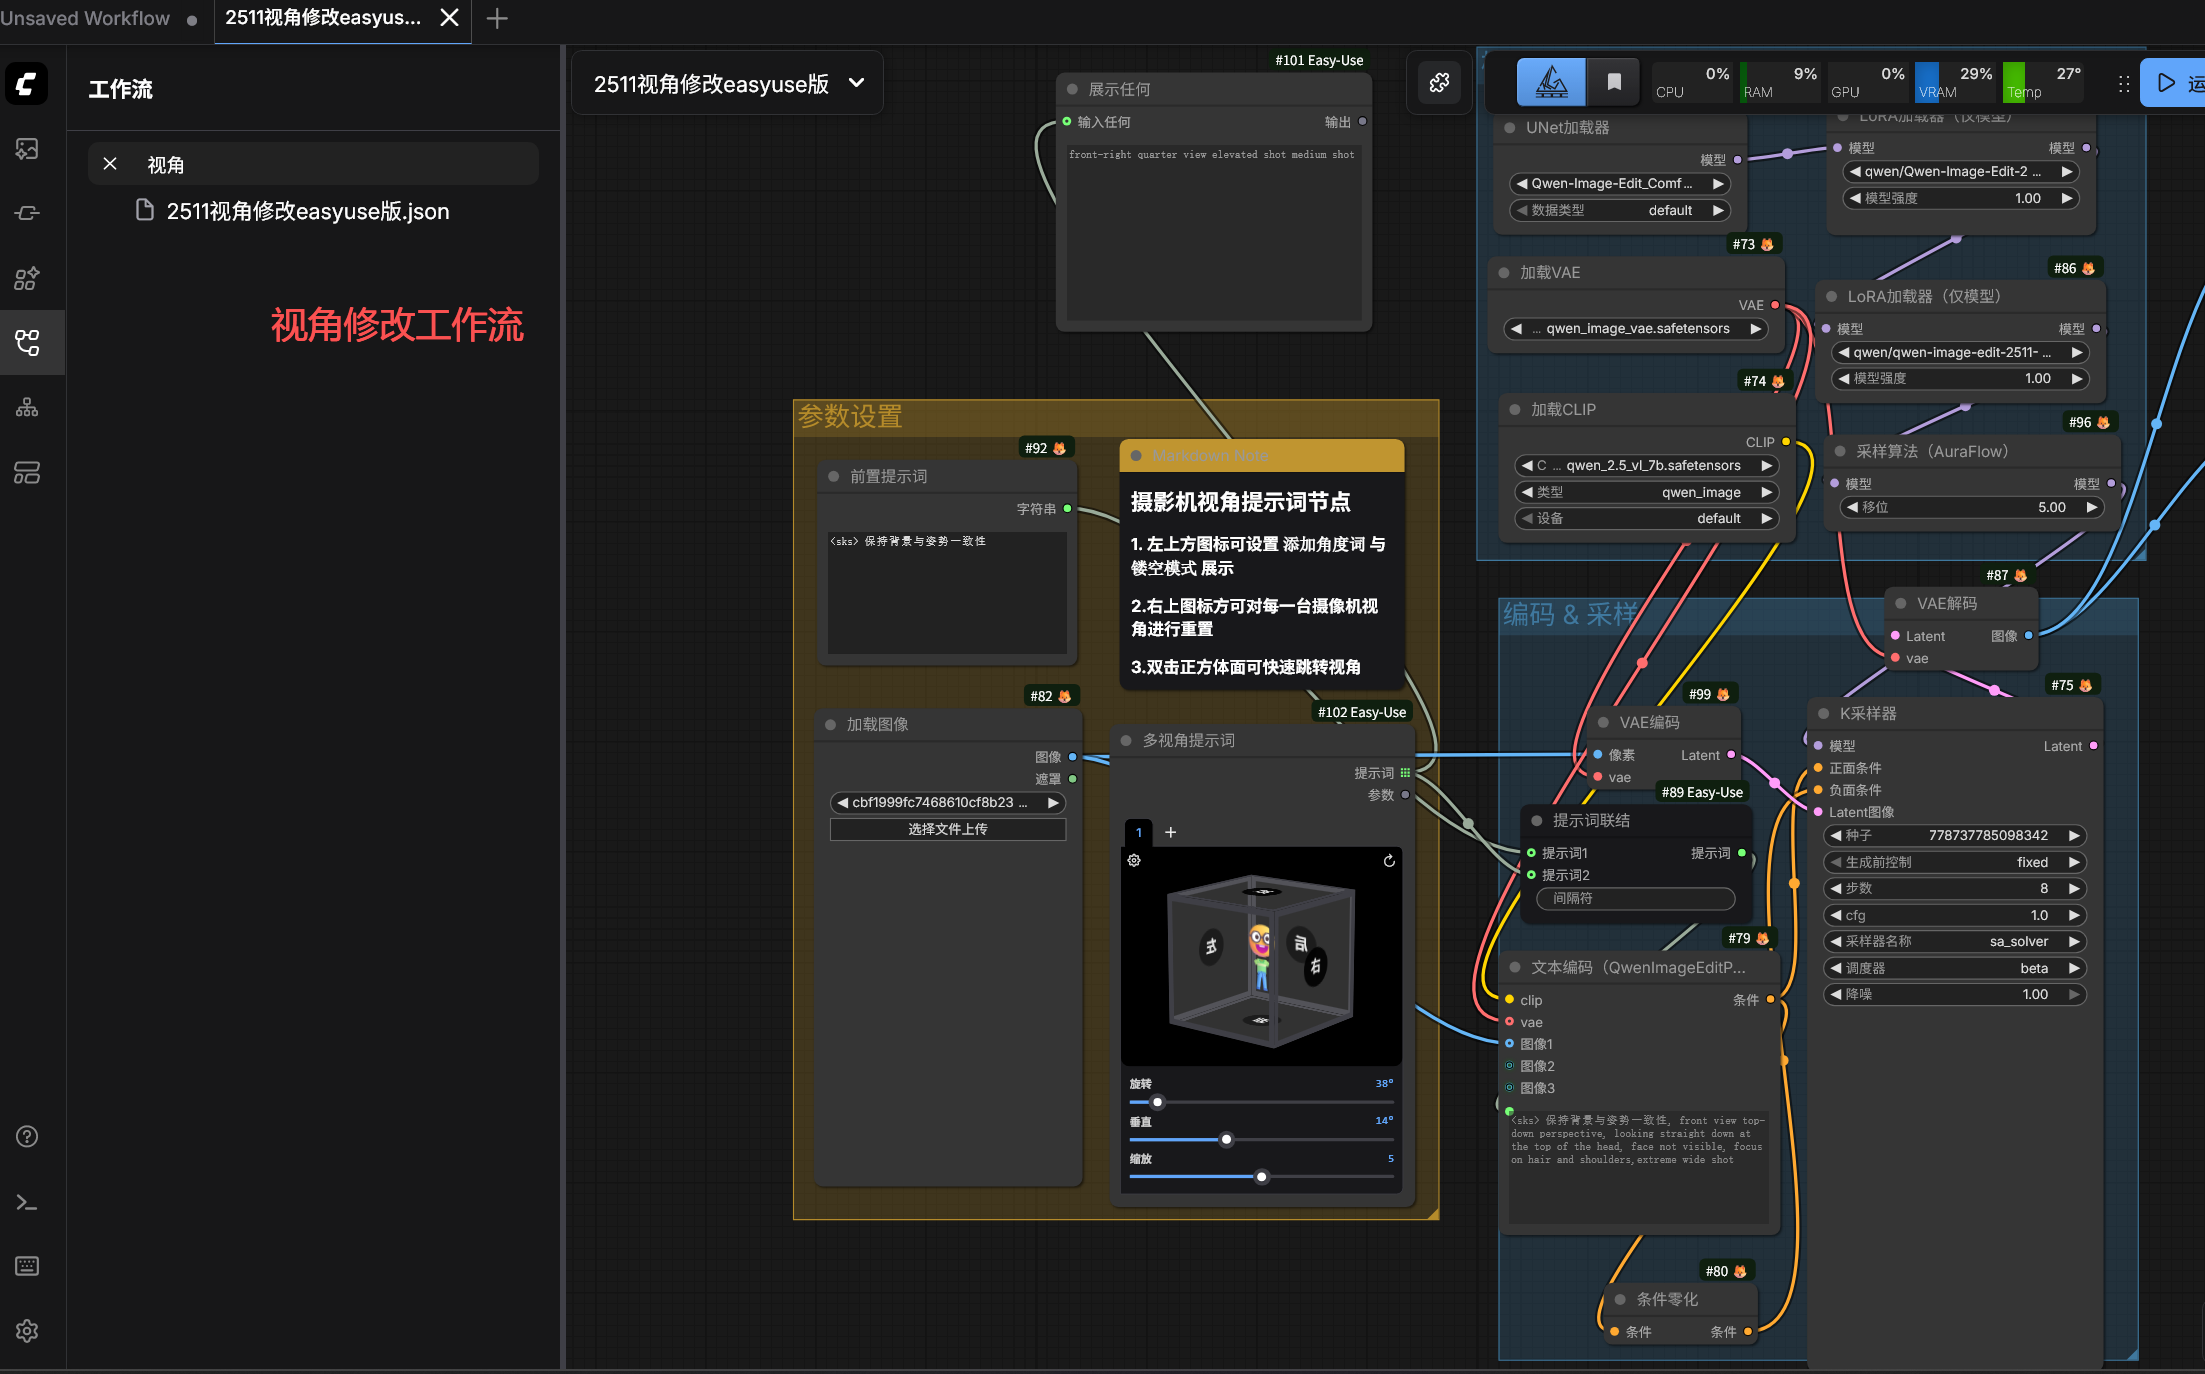Open 2511视角修改easyuse版.json in the list
Image resolution: width=2205 pixels, height=1374 pixels.
(x=307, y=211)
